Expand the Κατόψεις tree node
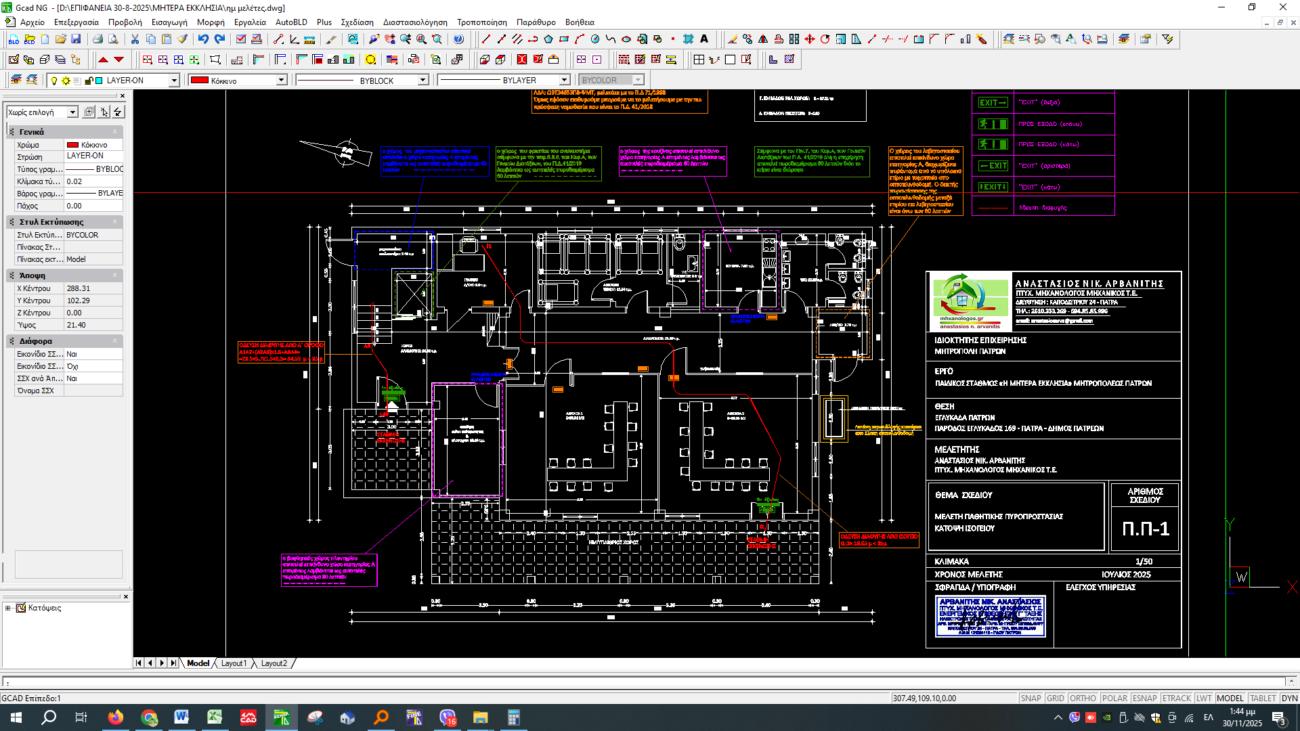 [8, 608]
